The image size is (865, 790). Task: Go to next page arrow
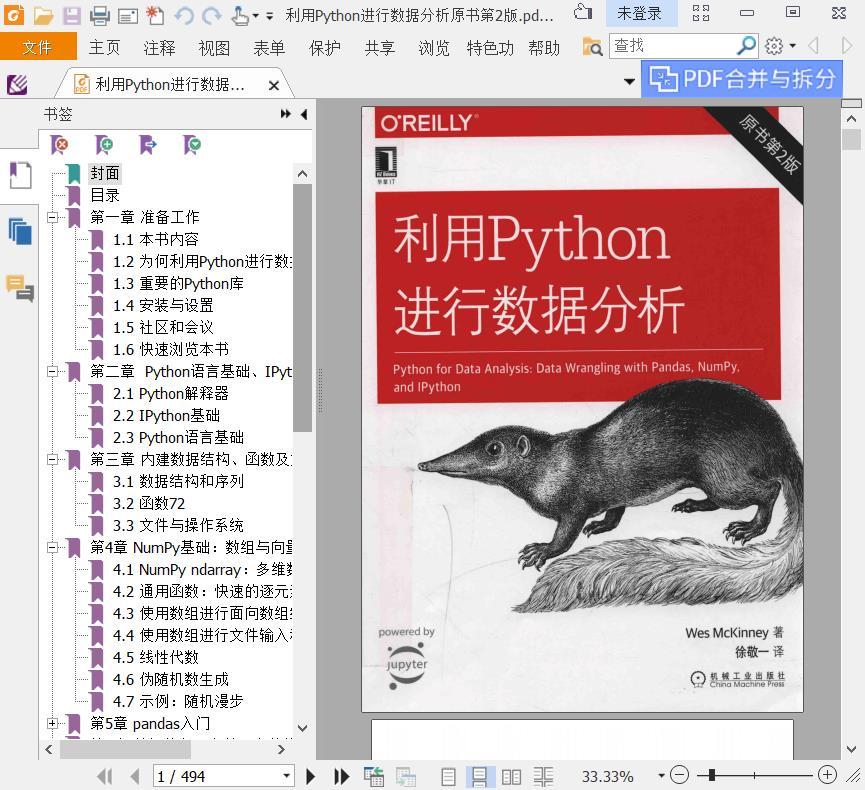click(311, 776)
